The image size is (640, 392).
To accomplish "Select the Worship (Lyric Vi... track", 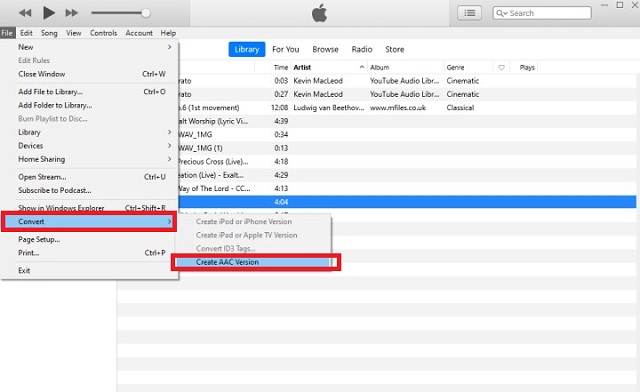I will click(407, 121).
